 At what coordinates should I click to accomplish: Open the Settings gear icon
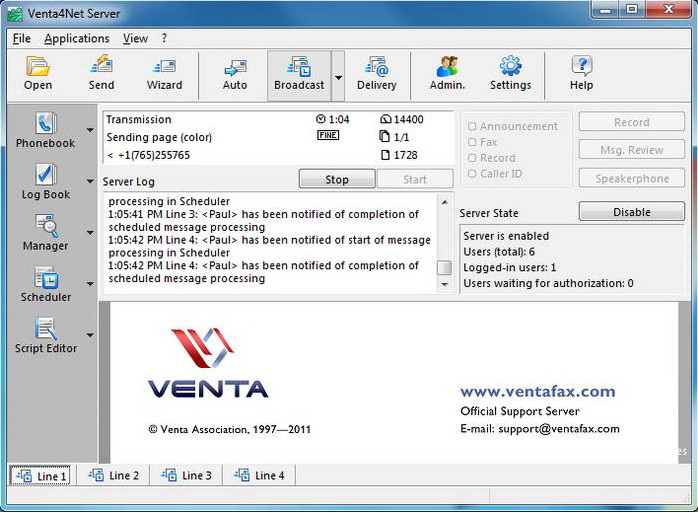tap(511, 66)
